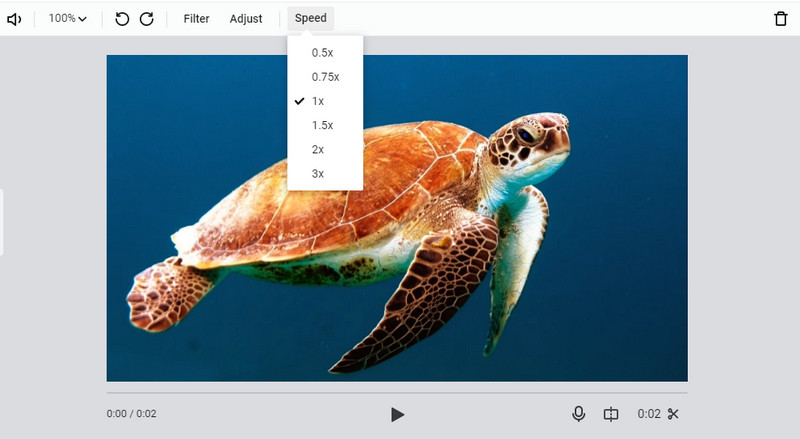Click the redo arrow icon

pos(147,19)
